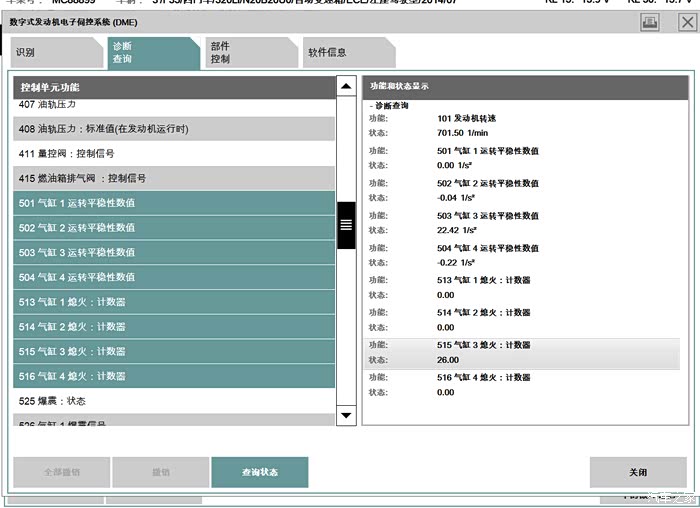Toggle 515 气缸 3 熄火:计数器 in list
Viewport: 700px width, 508px height.
pos(174,352)
